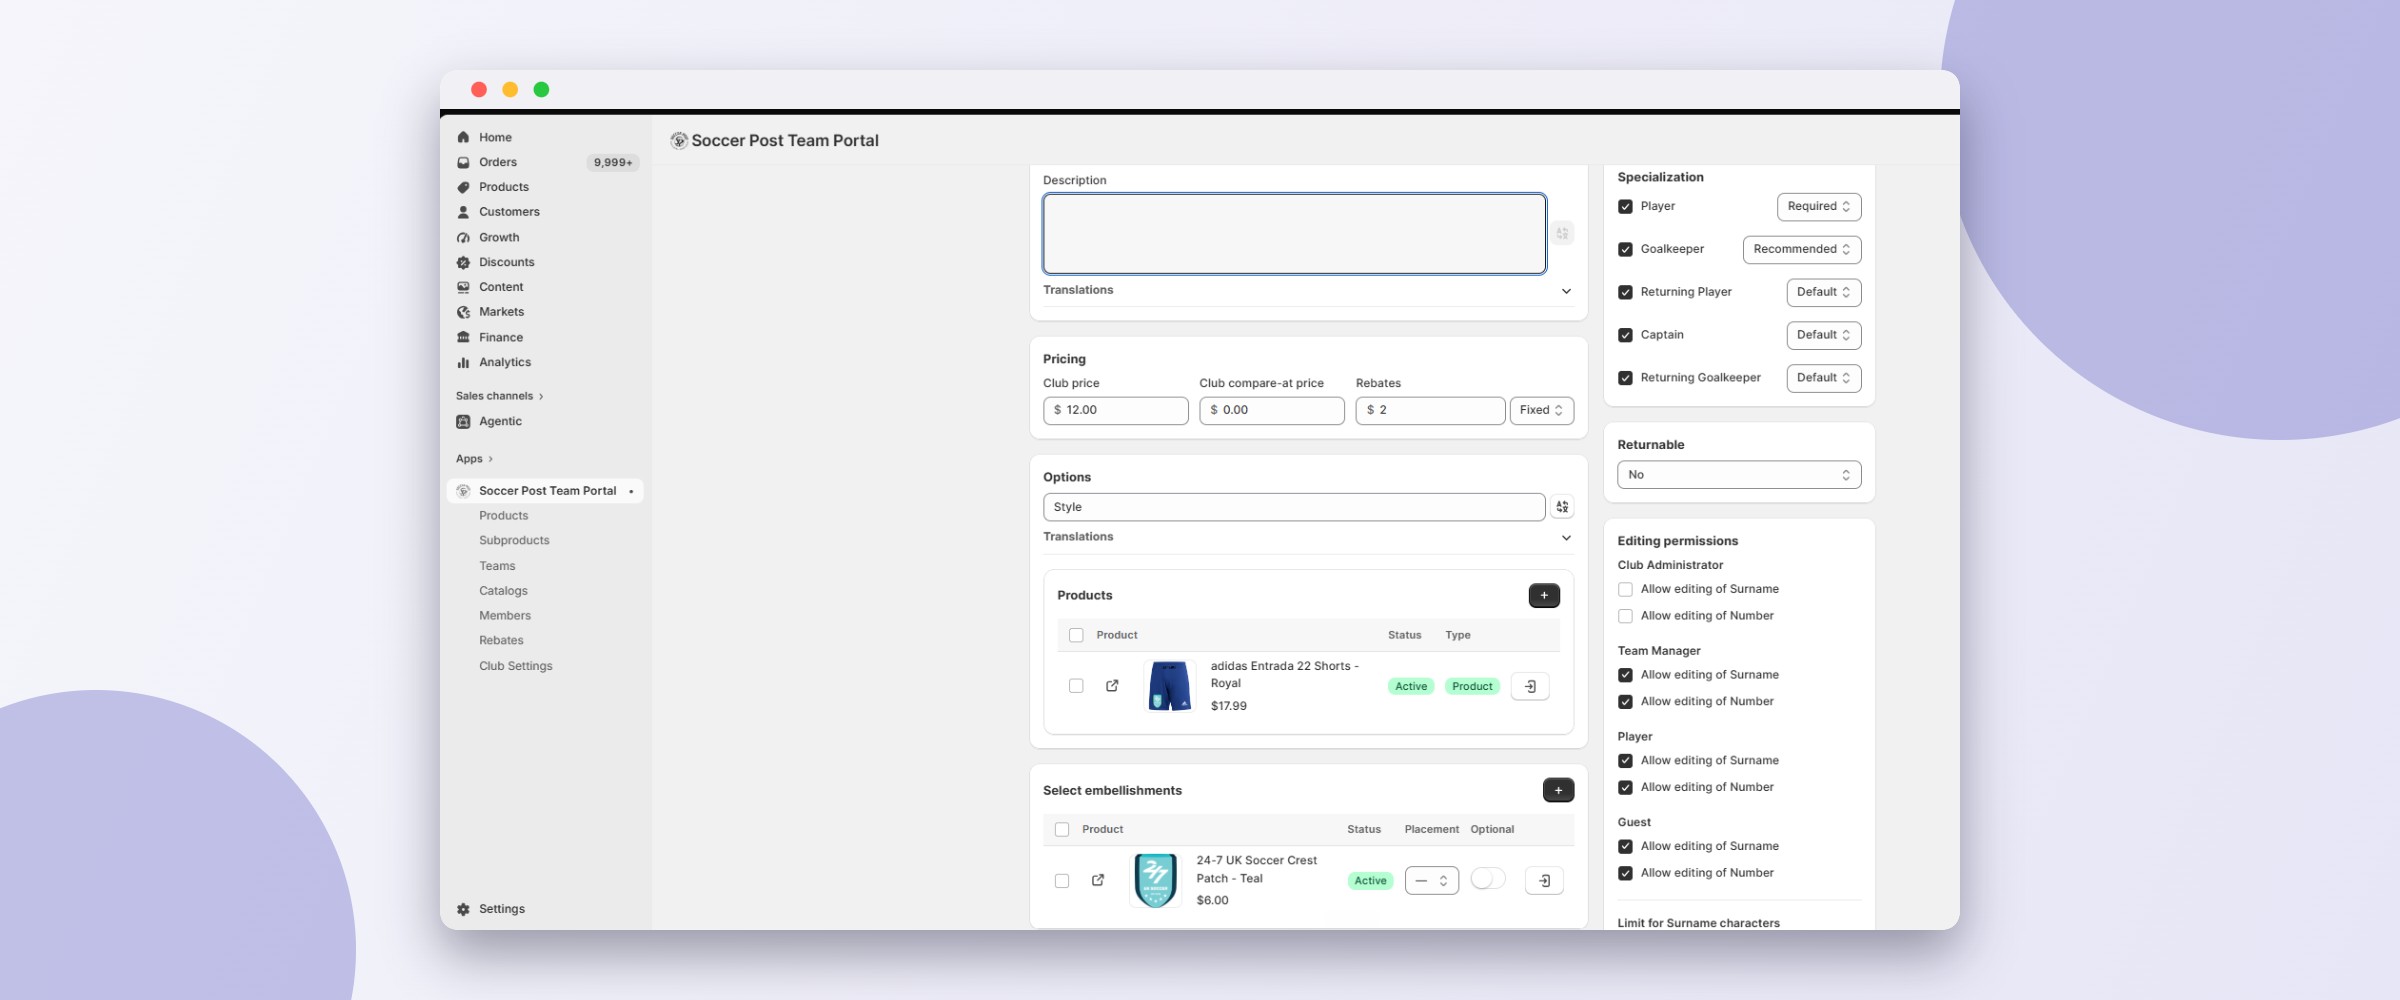Open Soccer Crest Patch in external link

click(x=1098, y=880)
